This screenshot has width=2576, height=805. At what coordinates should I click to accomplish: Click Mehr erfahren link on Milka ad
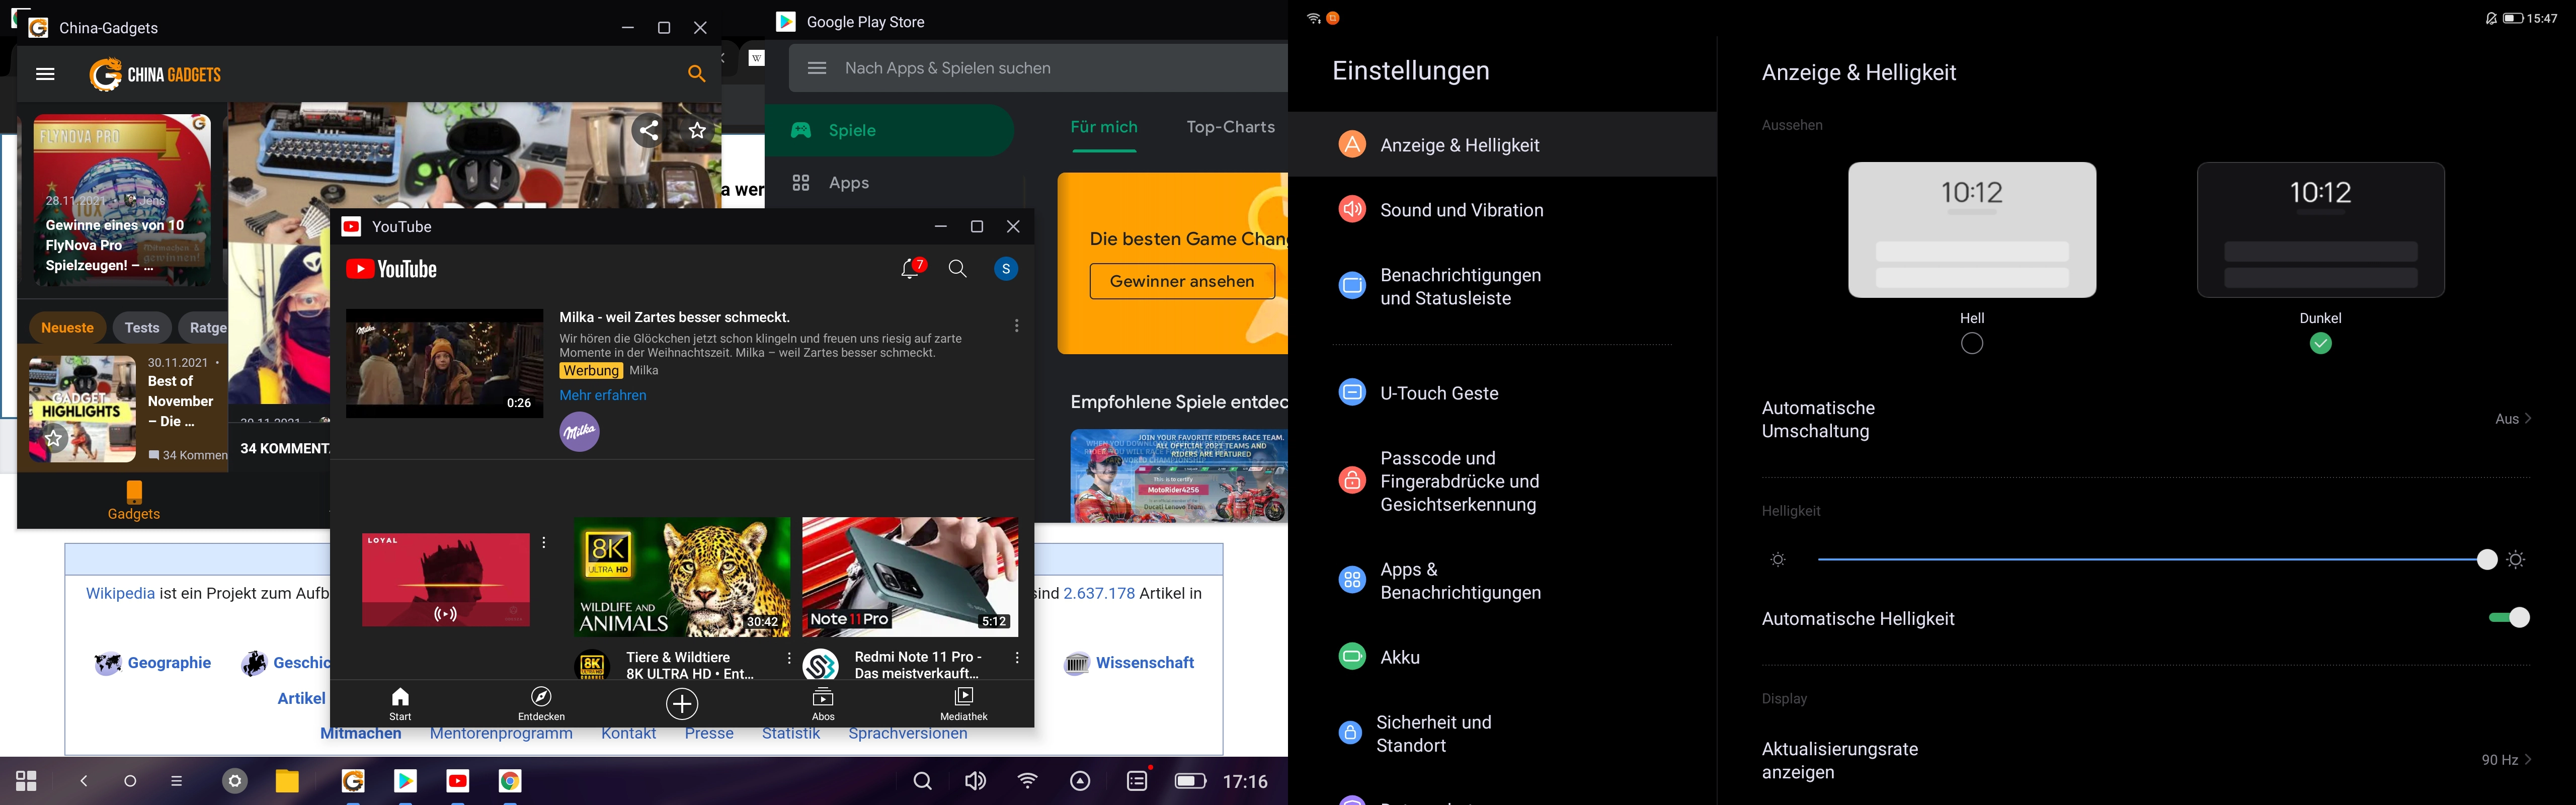pos(603,395)
